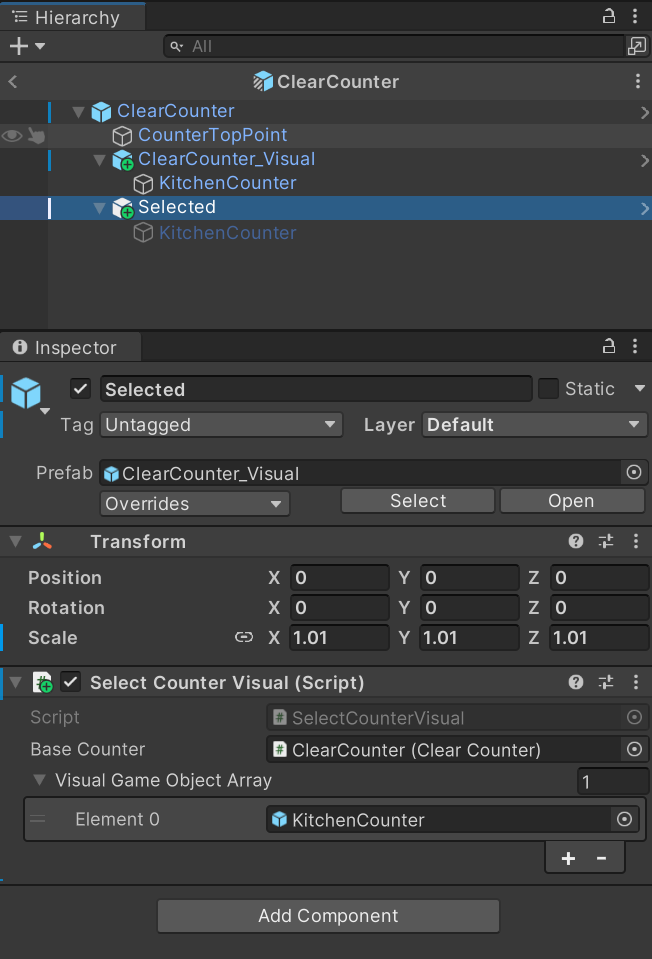This screenshot has width=652, height=959.
Task: Click the Inspector tab
Action: click(x=70, y=346)
